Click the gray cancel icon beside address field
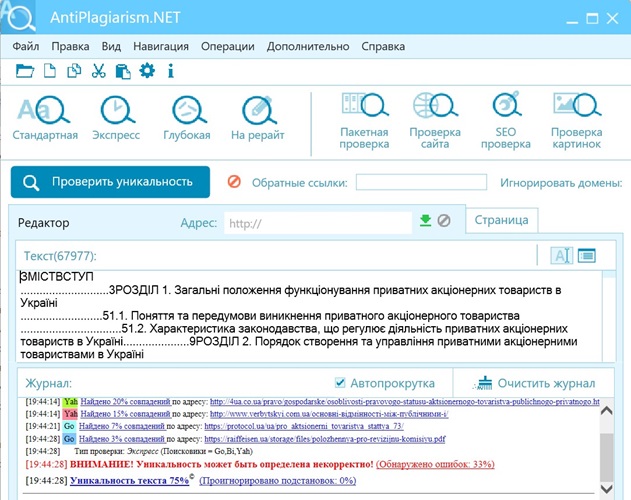Screen dimensions: 631x500 444,221
